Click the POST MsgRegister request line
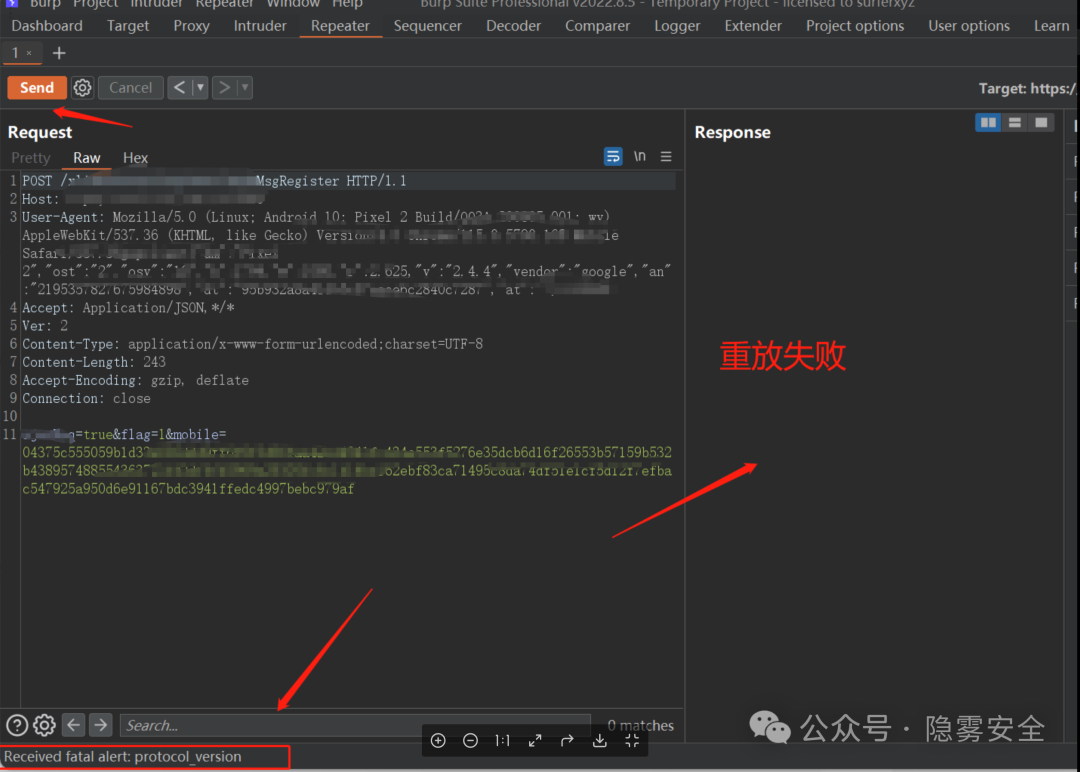 click(214, 181)
